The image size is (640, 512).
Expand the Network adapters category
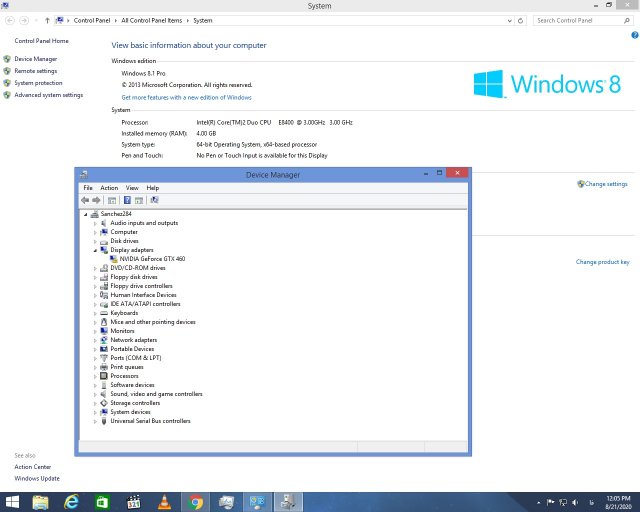(x=96, y=340)
